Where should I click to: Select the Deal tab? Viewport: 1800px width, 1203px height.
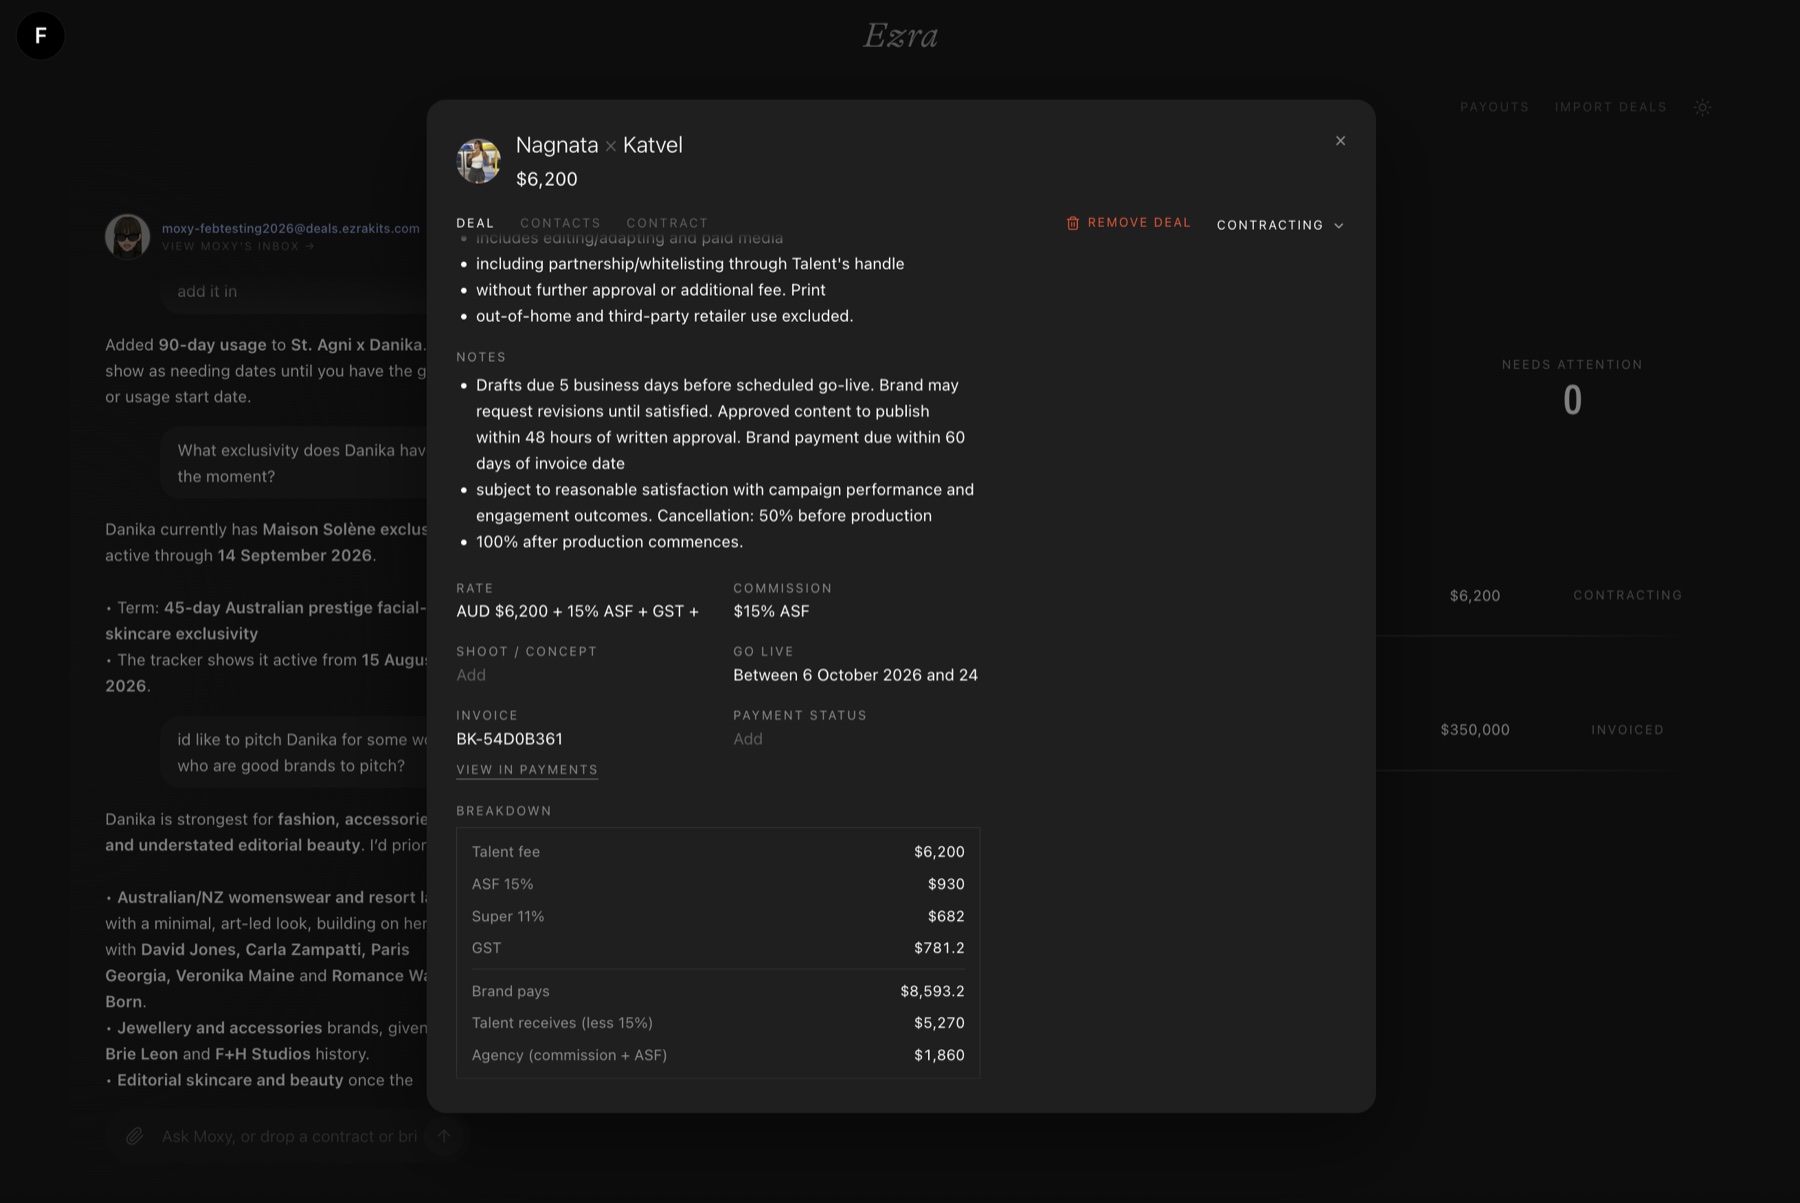click(475, 223)
